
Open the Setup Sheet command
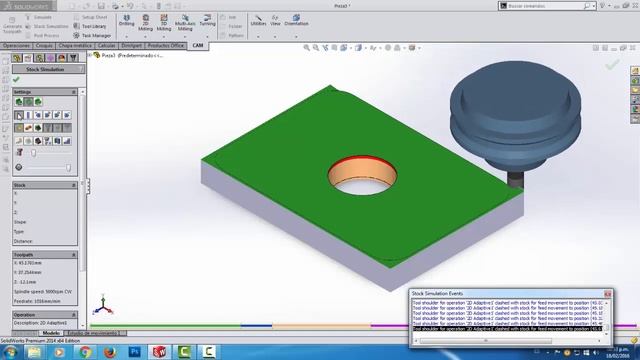(91, 17)
